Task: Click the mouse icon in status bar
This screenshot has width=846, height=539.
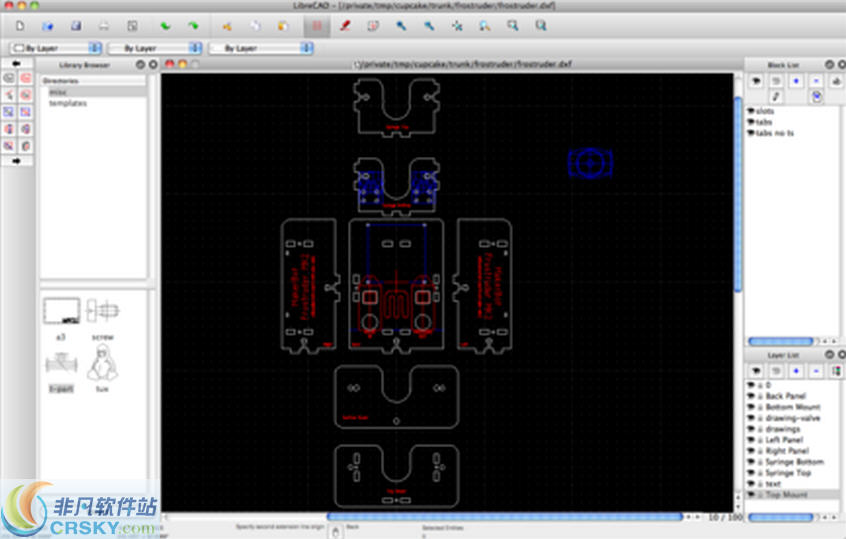Action: [x=336, y=532]
